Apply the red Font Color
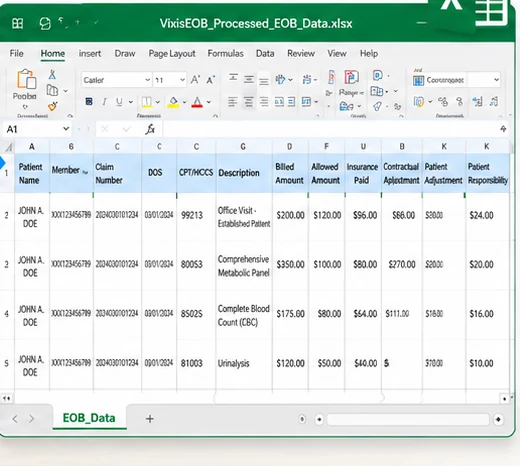The height and width of the screenshot is (466, 520). tap(197, 102)
